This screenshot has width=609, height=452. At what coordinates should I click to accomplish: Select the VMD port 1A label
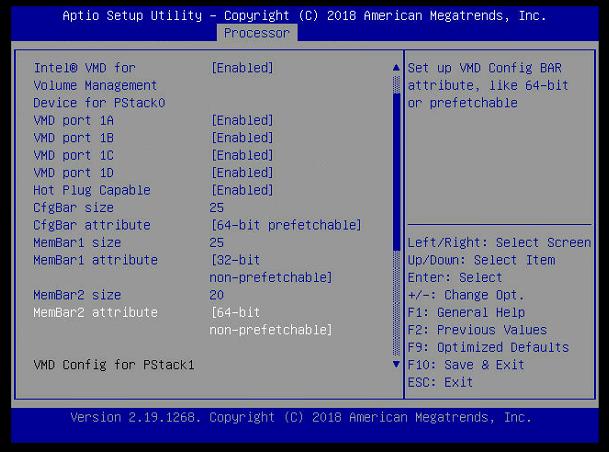(x=74, y=120)
